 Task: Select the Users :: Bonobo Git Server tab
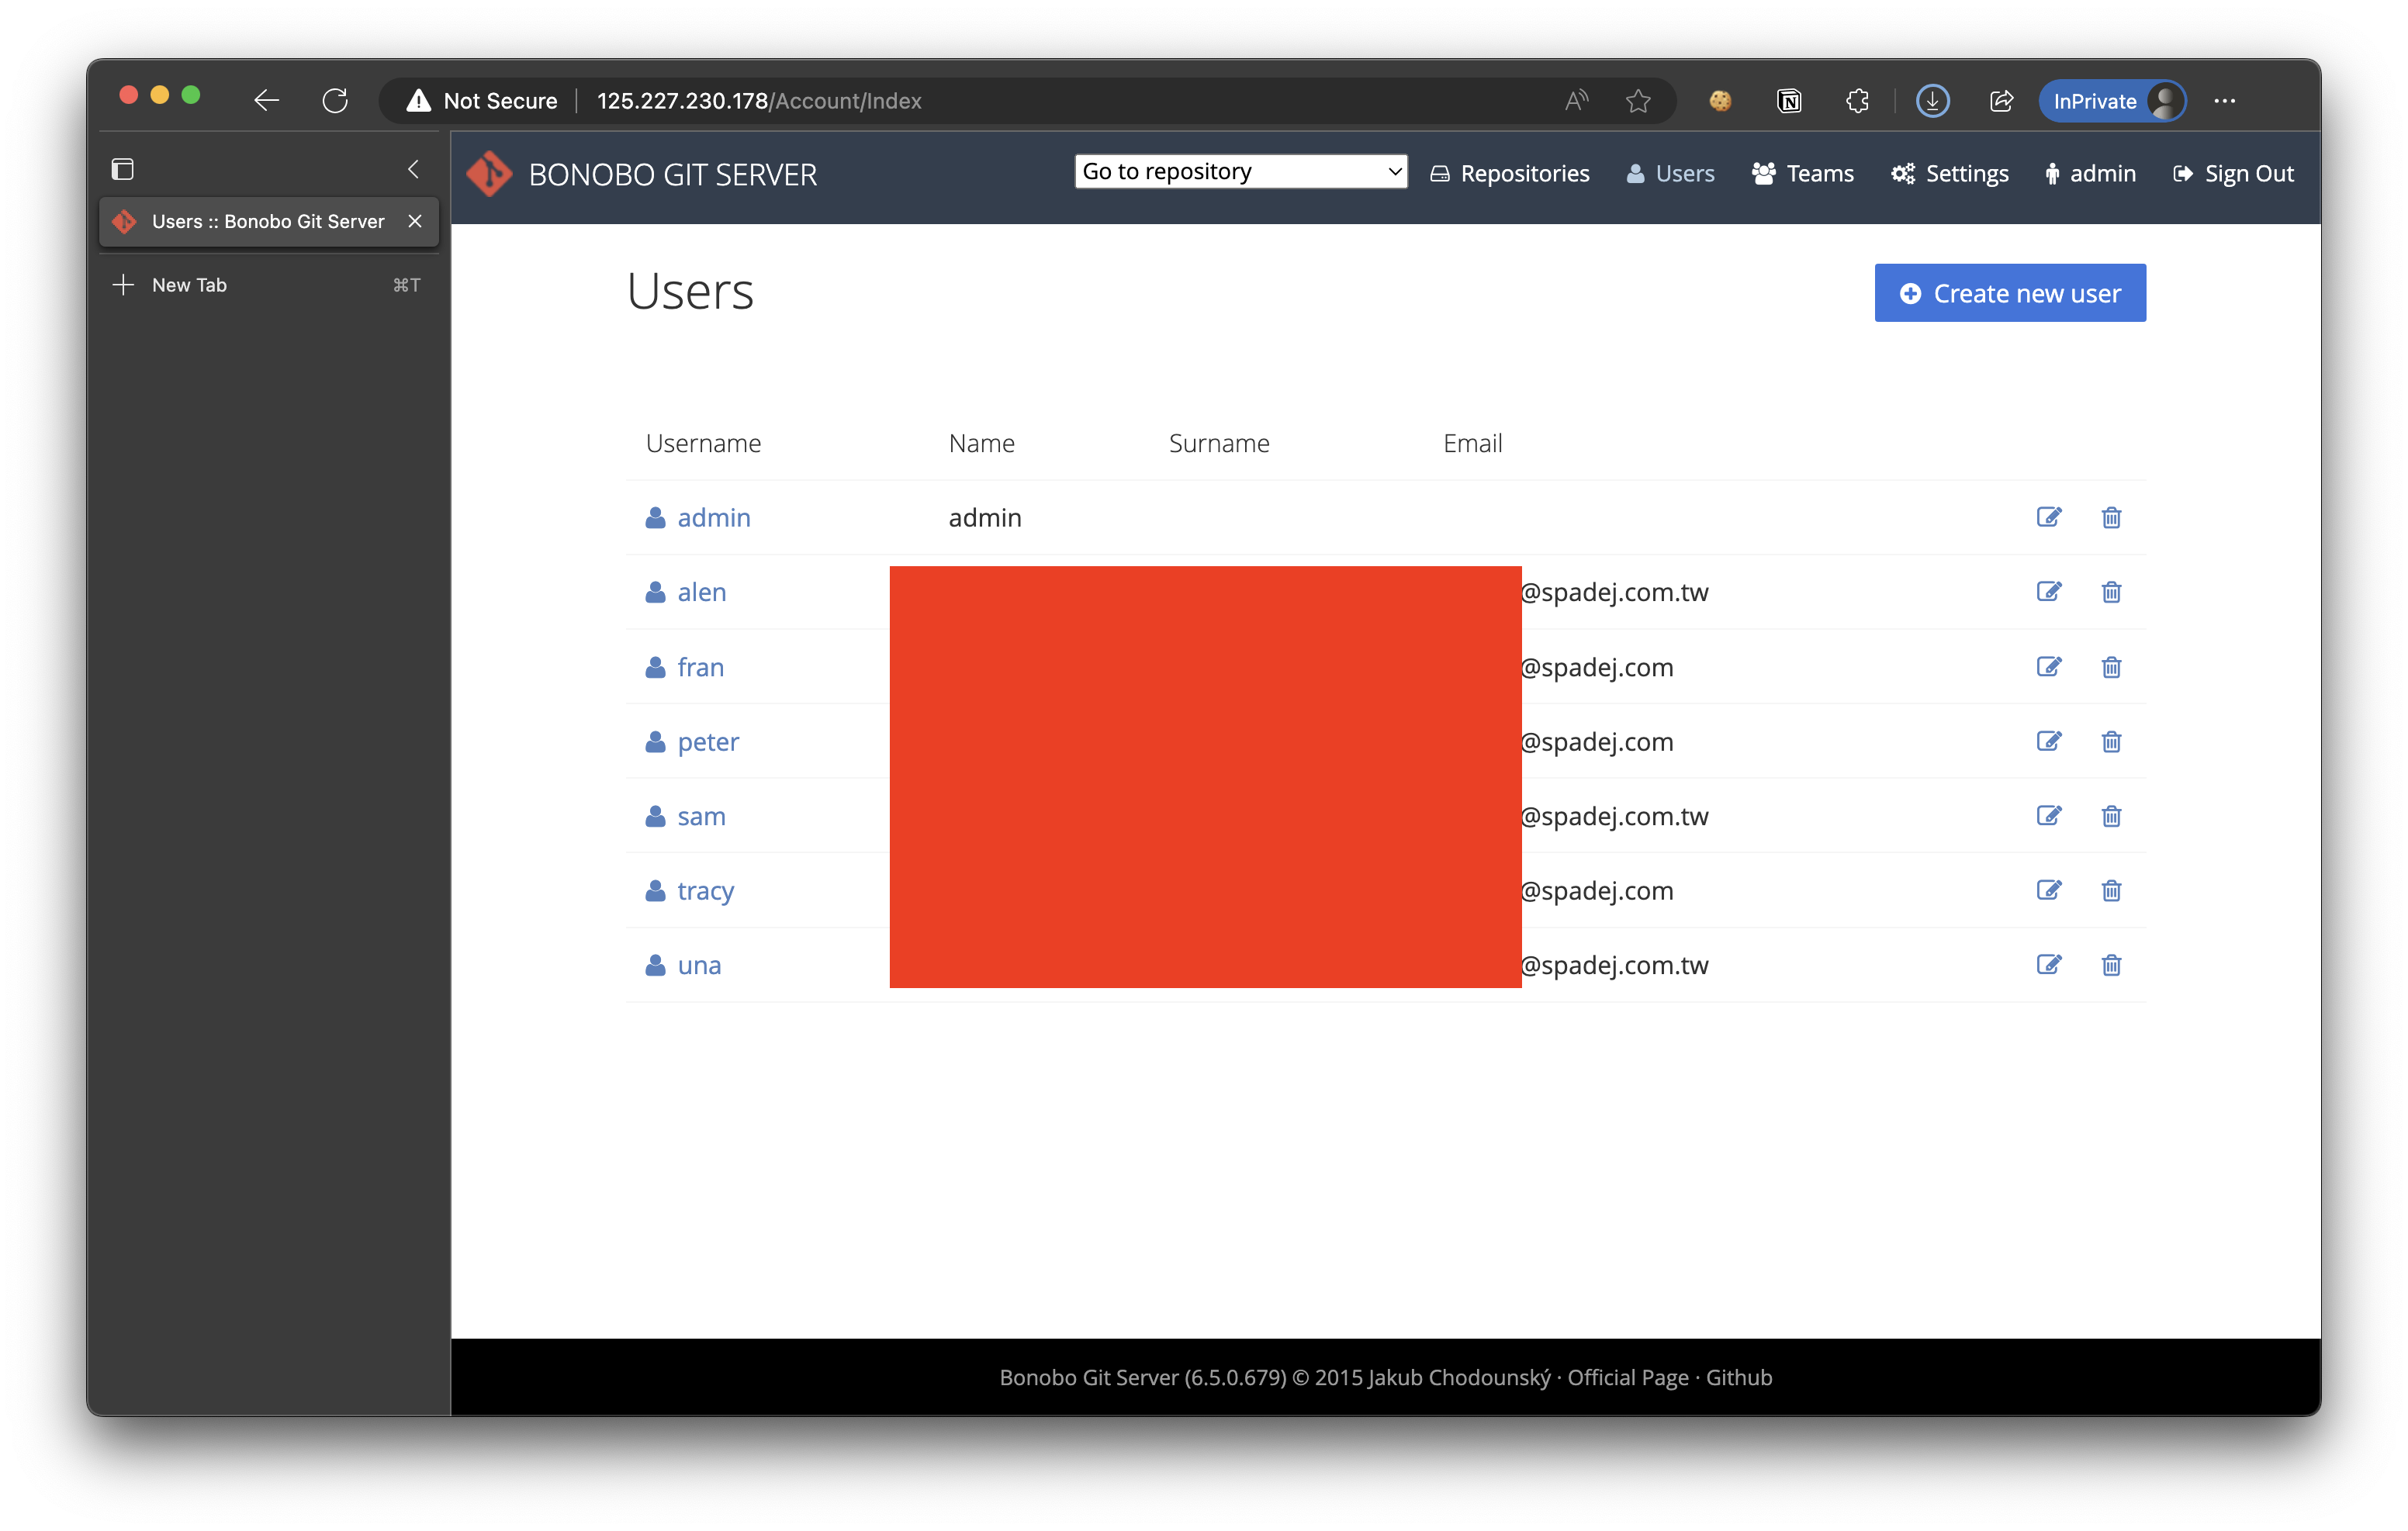[268, 221]
